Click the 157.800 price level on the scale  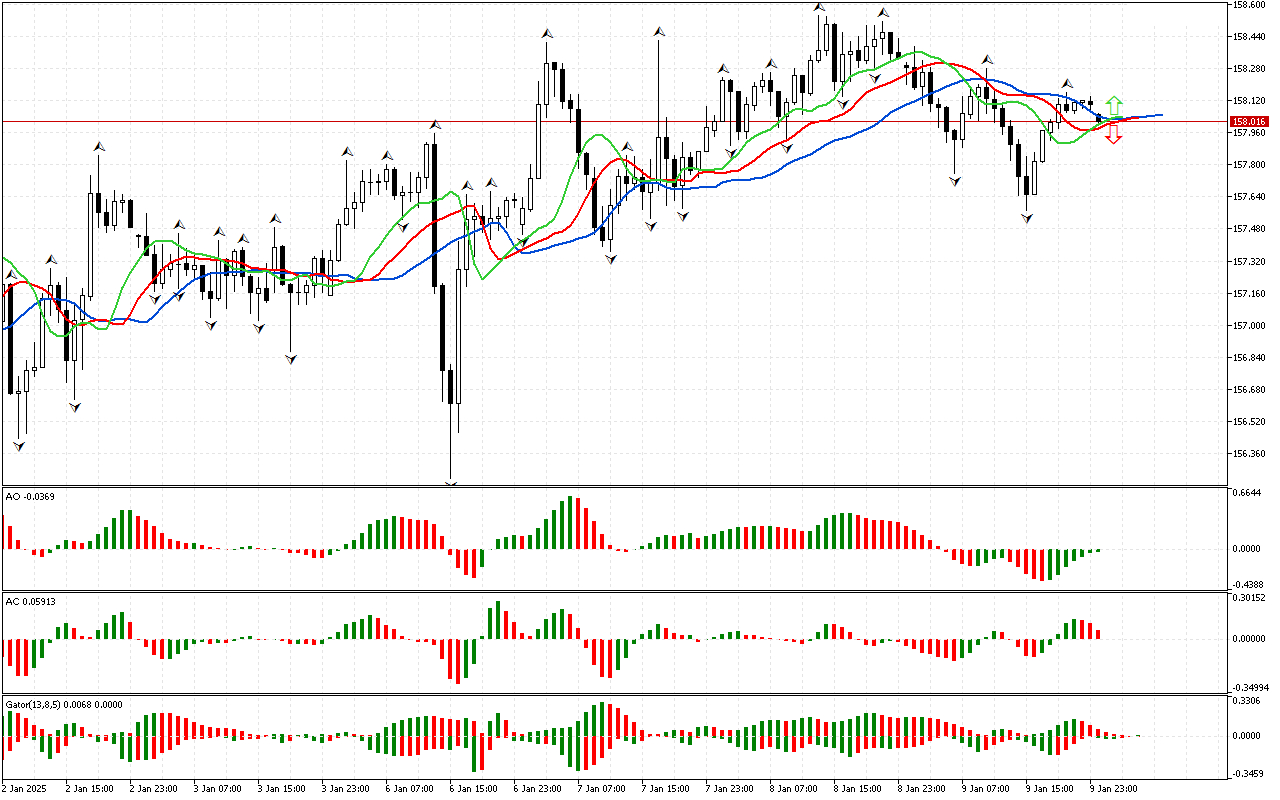coord(1251,165)
